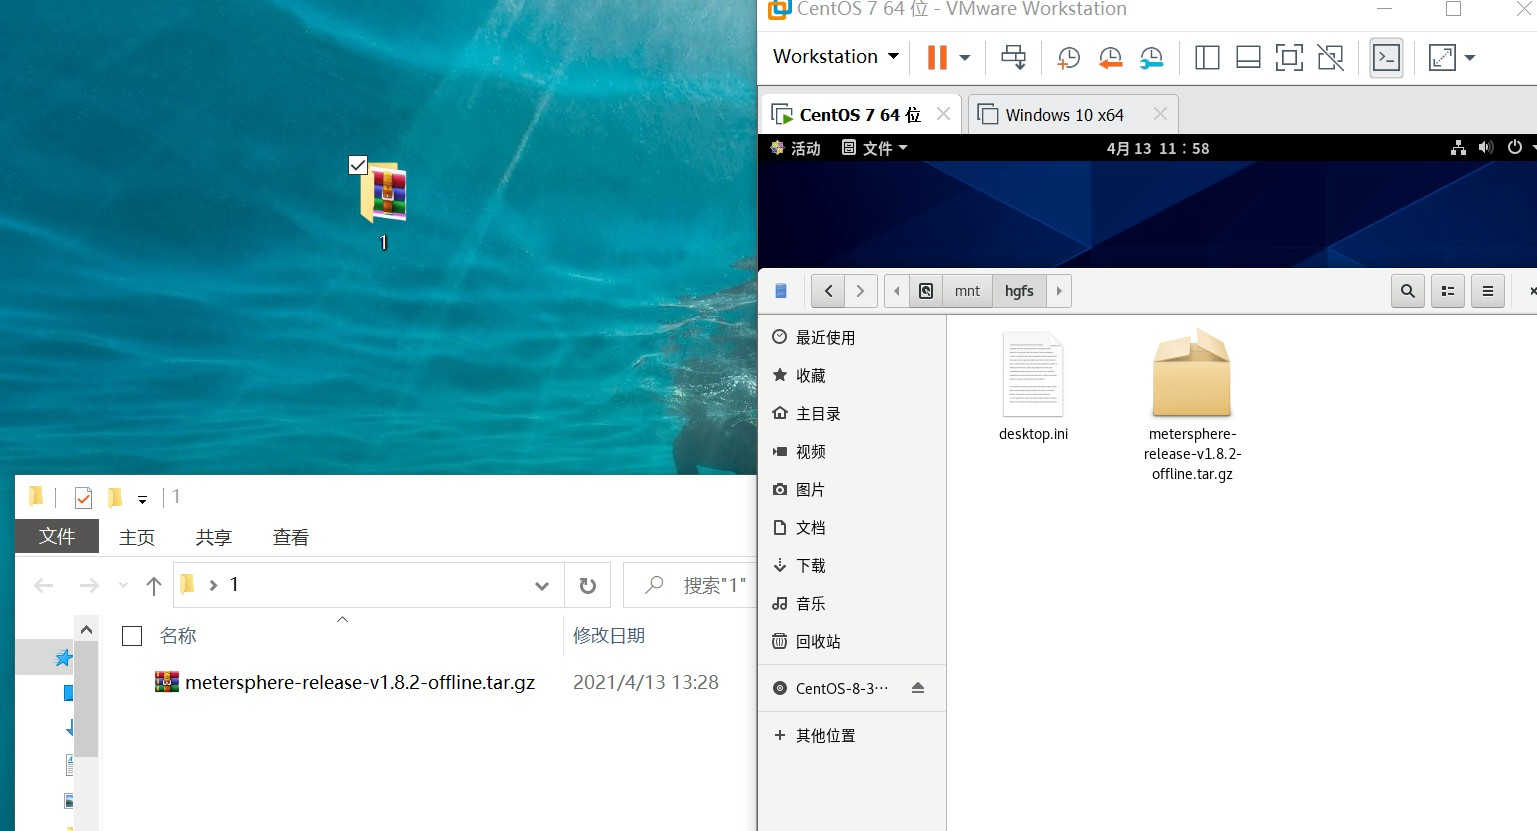This screenshot has width=1537, height=831.
Task: Take a snapshot of the VM
Action: tap(1068, 58)
